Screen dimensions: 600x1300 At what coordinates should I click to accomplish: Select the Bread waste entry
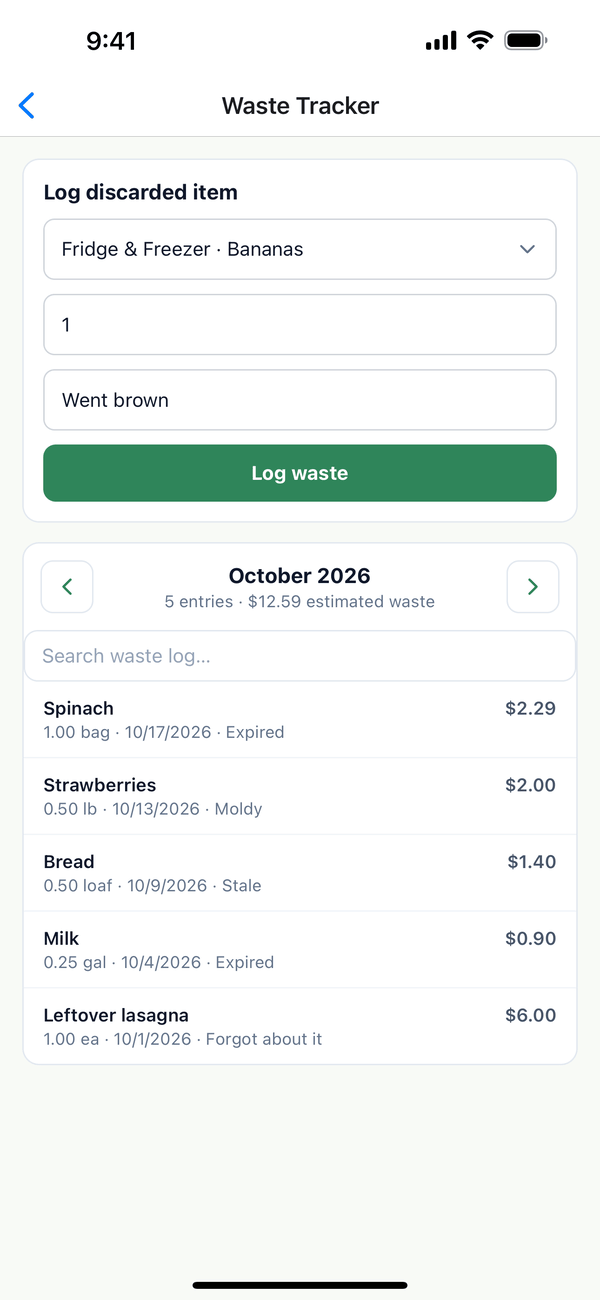(x=300, y=873)
